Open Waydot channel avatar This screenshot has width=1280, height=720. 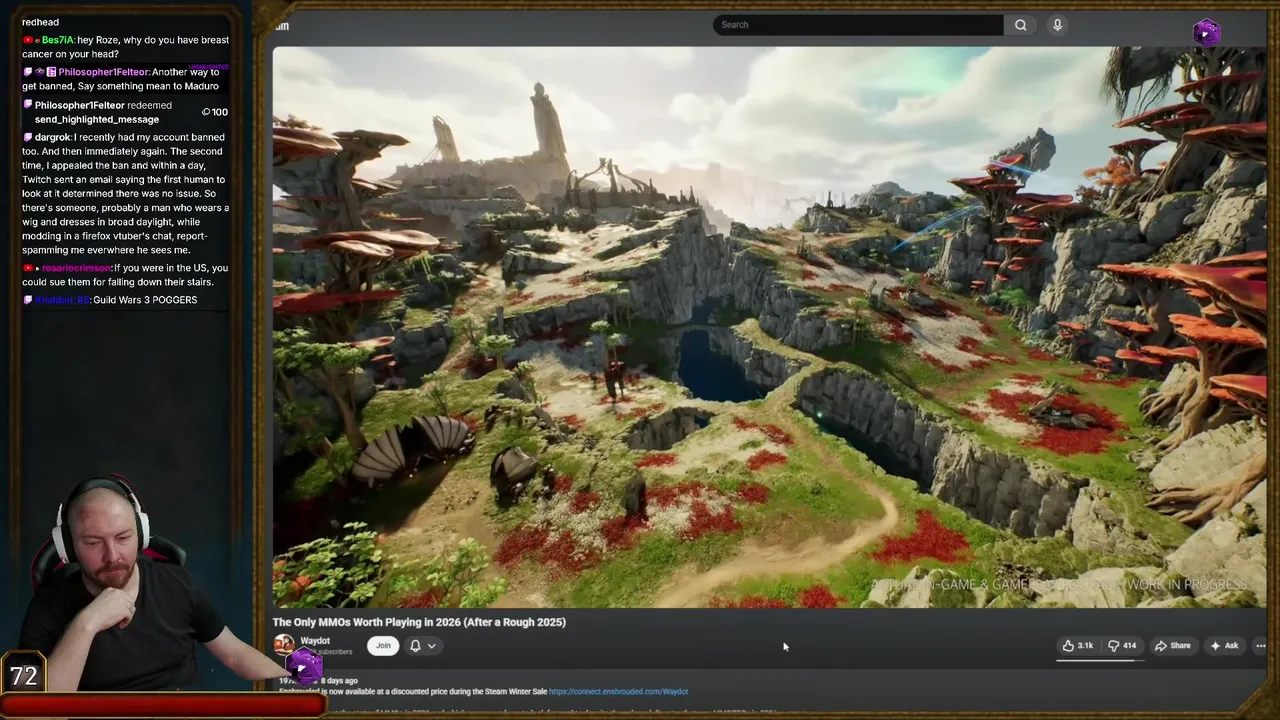coord(284,645)
